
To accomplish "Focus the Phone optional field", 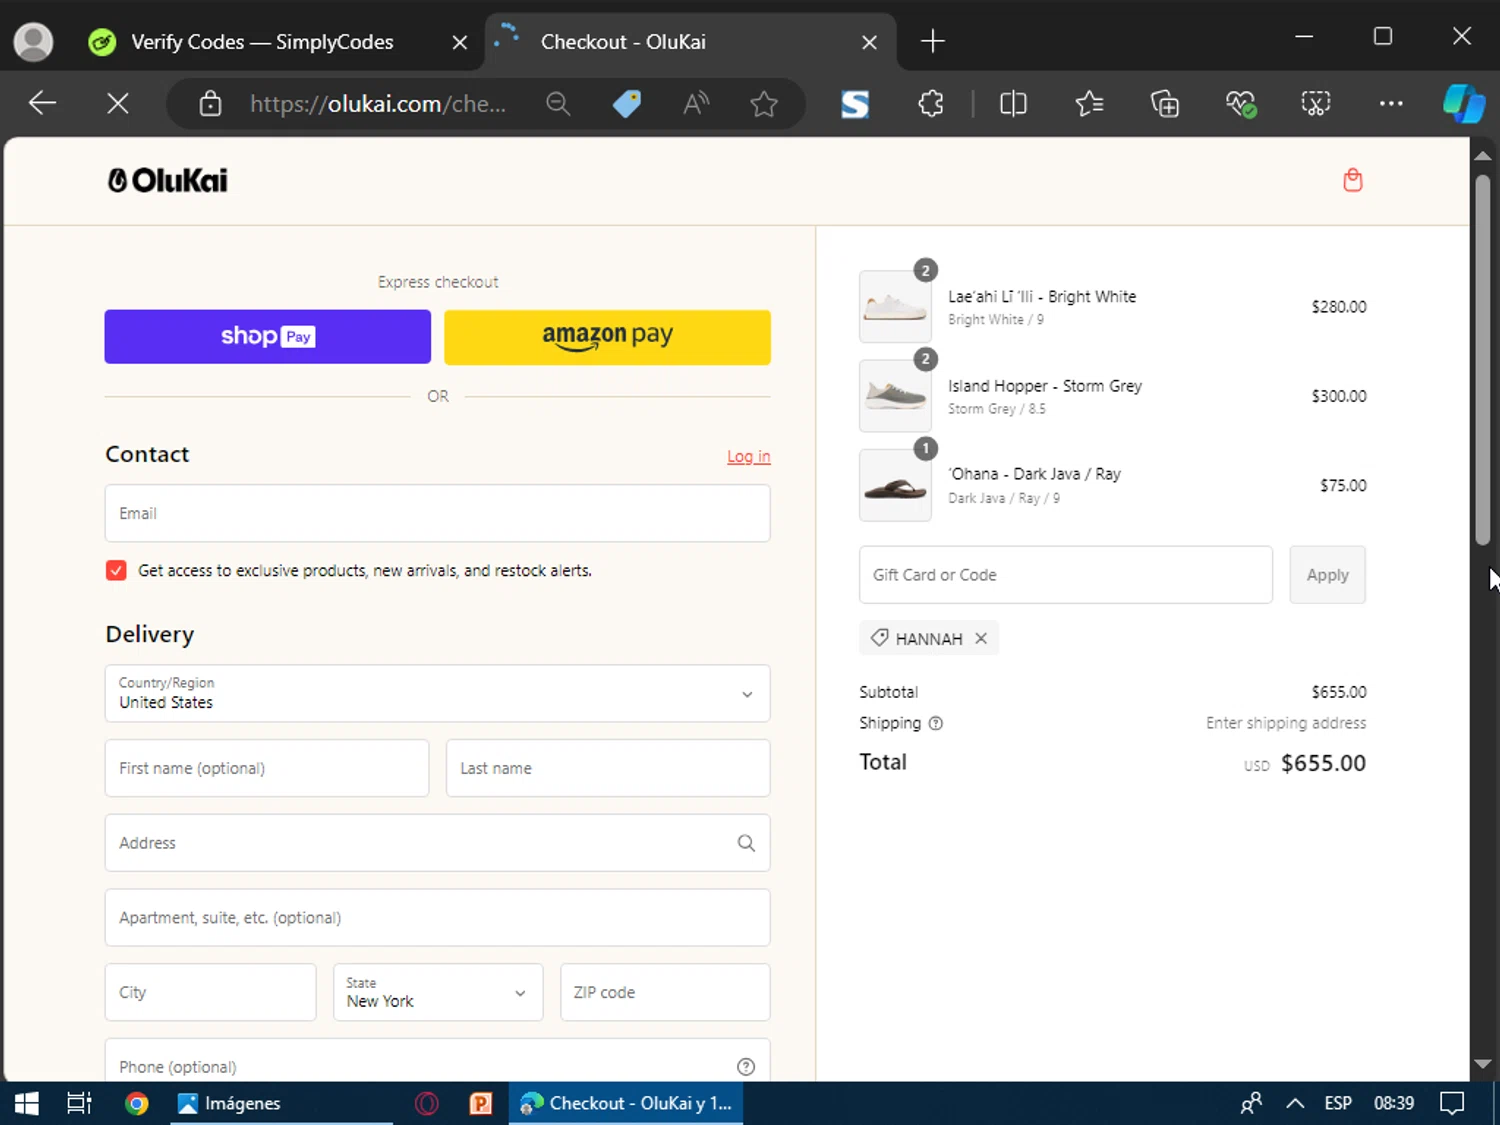I will 437,1062.
